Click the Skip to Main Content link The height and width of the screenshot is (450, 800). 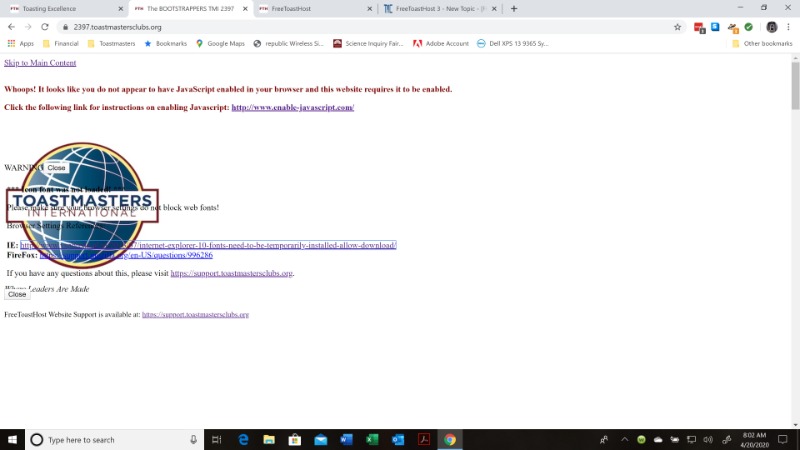(x=40, y=63)
